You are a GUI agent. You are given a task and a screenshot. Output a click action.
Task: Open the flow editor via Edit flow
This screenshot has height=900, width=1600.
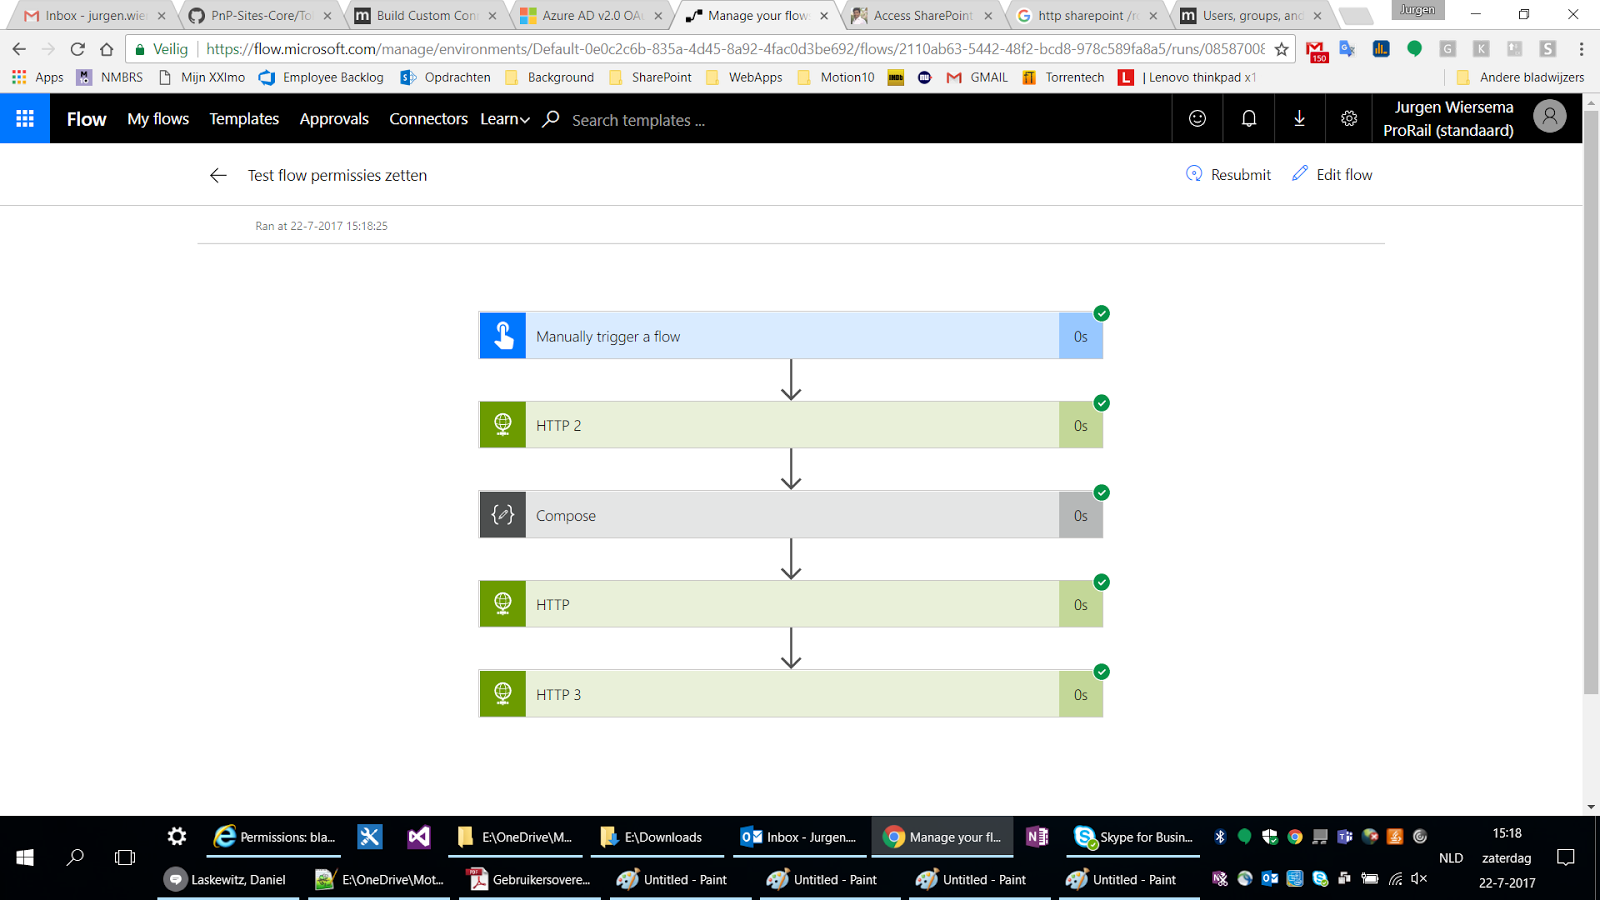1333,174
